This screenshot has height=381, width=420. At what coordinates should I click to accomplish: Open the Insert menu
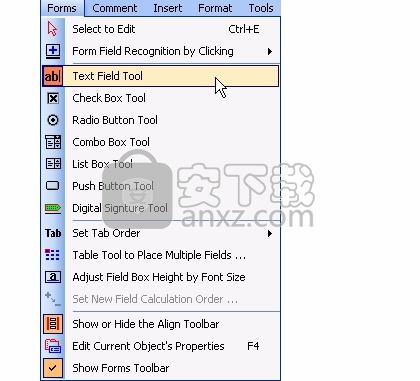[x=168, y=8]
